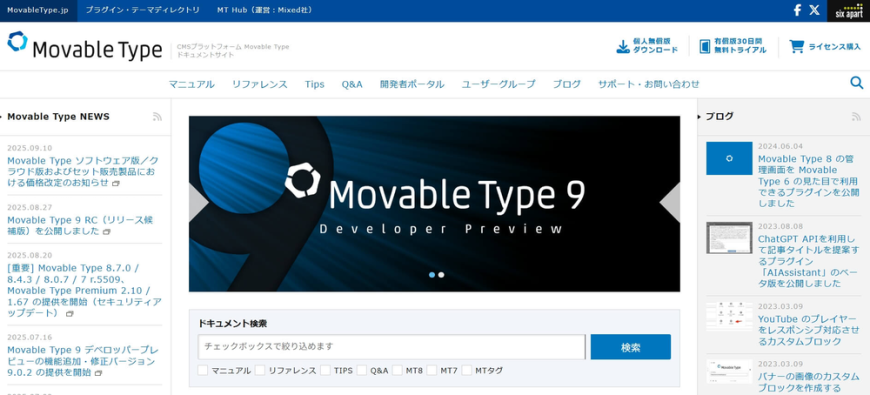Open the 開発者ポータル nav item
Viewport: 870px width, 395px height.
pos(412,84)
